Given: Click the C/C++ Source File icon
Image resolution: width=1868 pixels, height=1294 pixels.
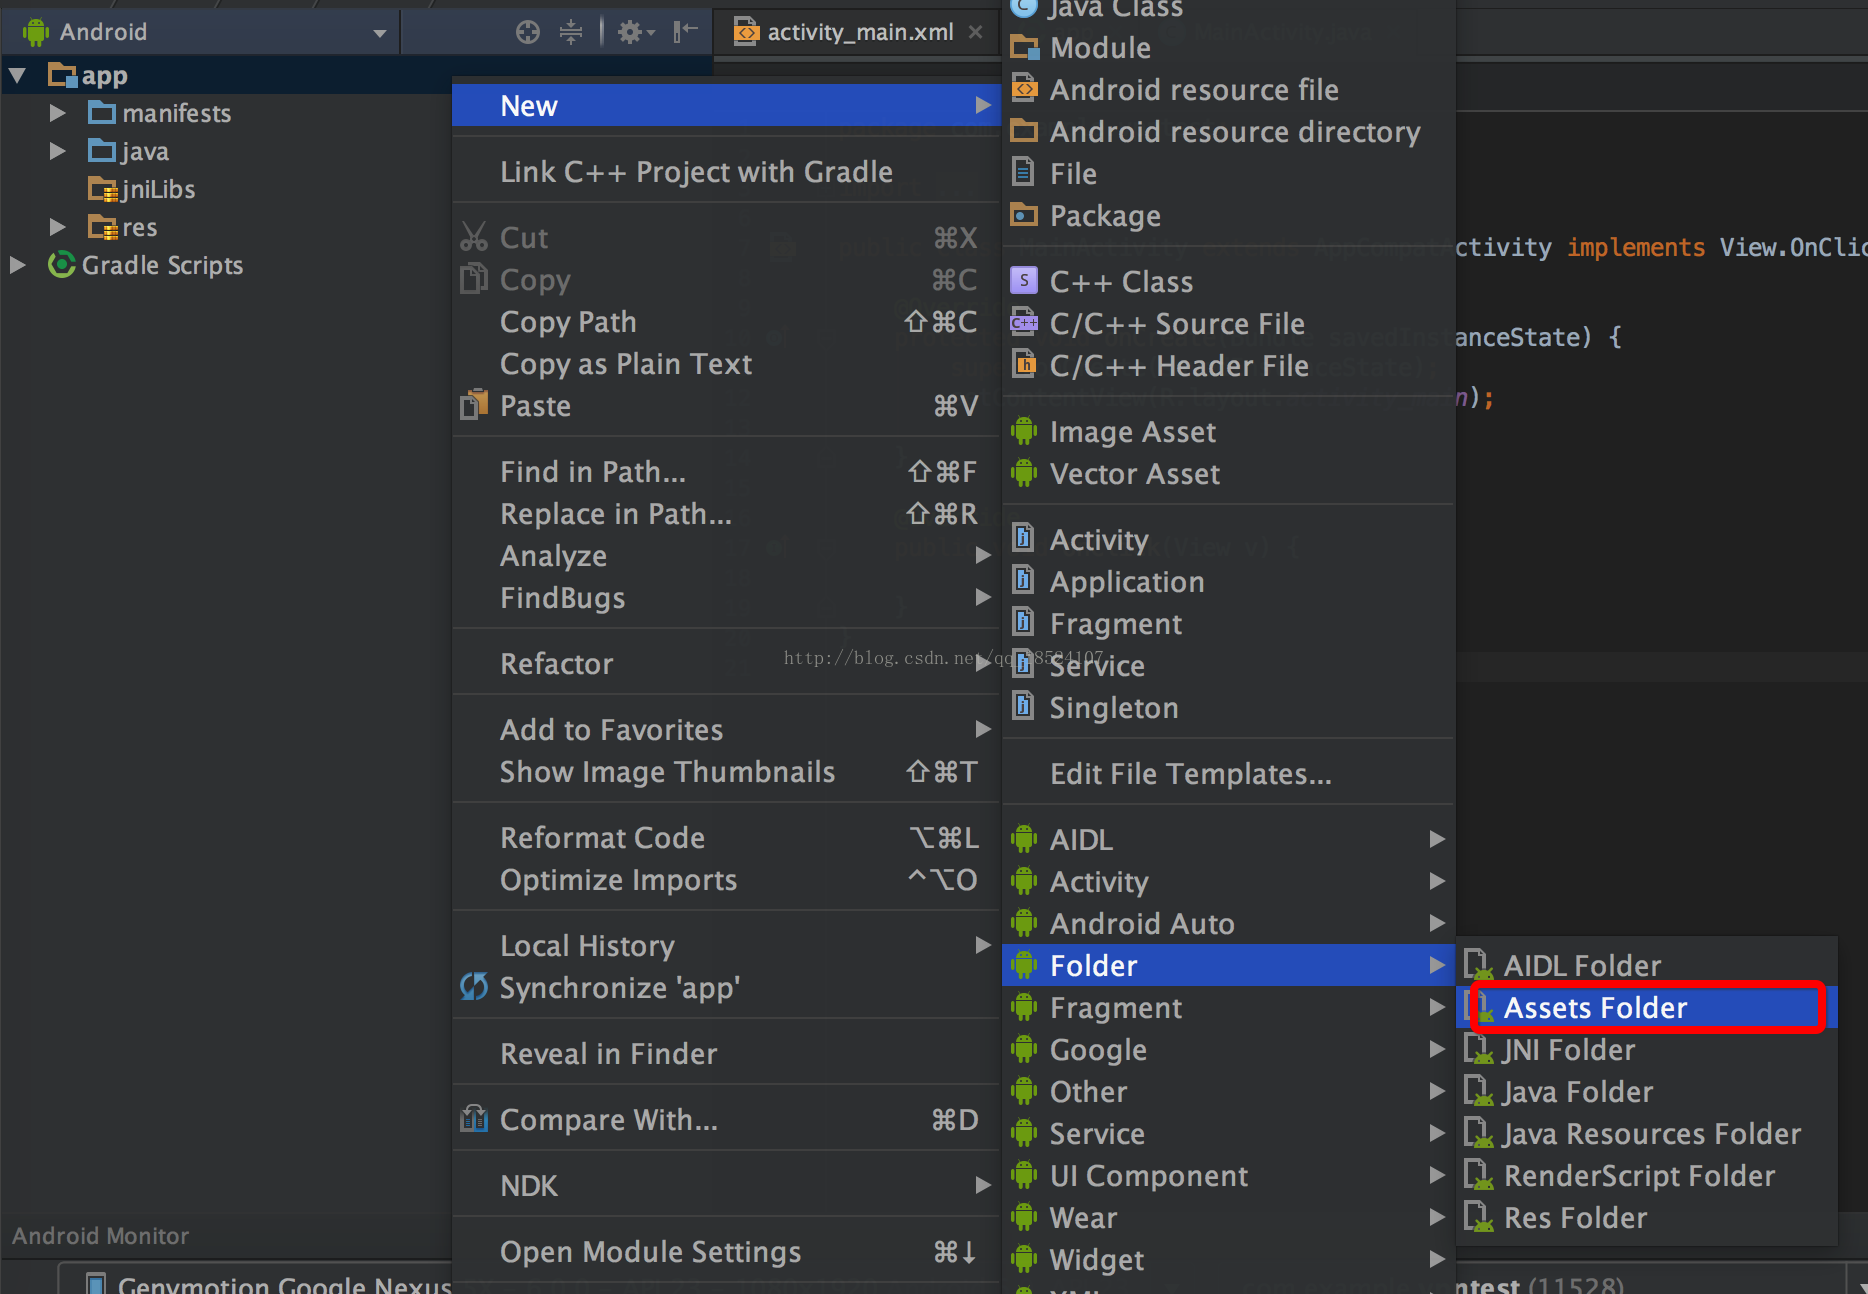Looking at the screenshot, I should tap(1024, 323).
